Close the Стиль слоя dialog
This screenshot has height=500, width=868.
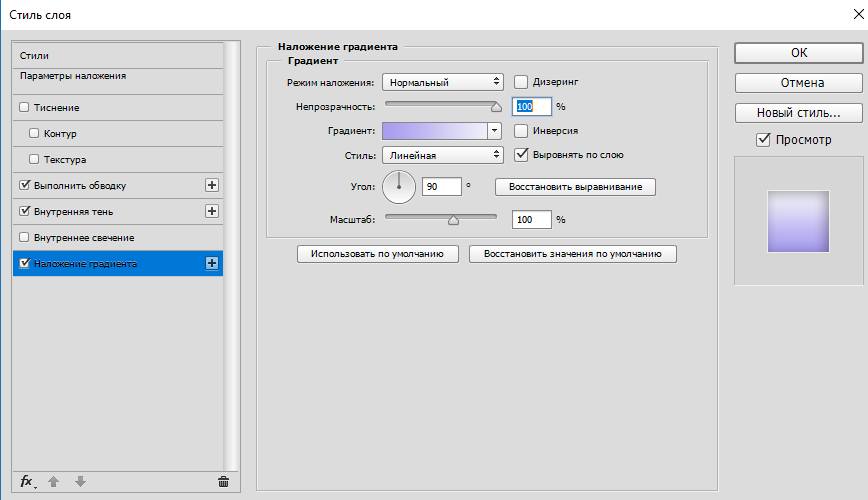pyautogui.click(x=859, y=14)
